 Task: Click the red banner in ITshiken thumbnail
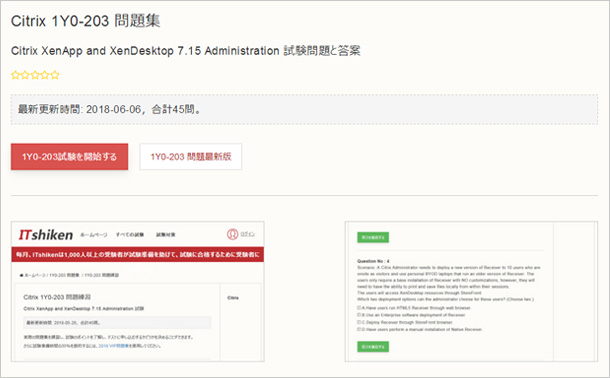tap(138, 254)
